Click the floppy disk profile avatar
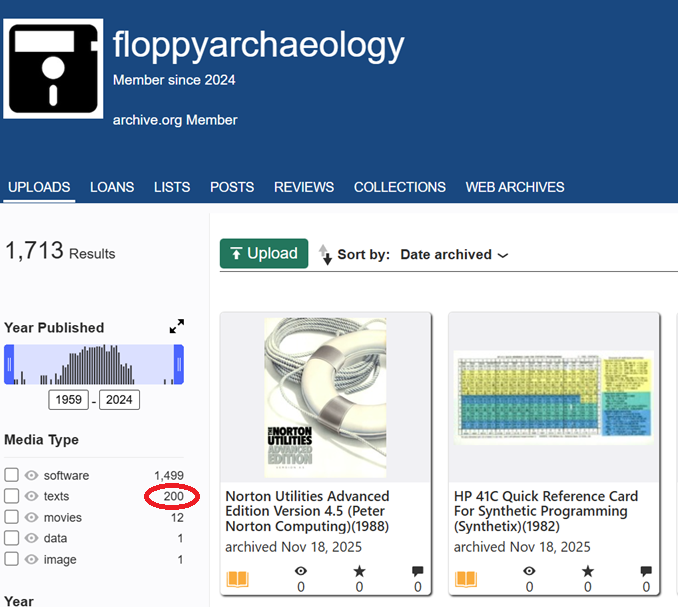678x607 pixels. 53,68
